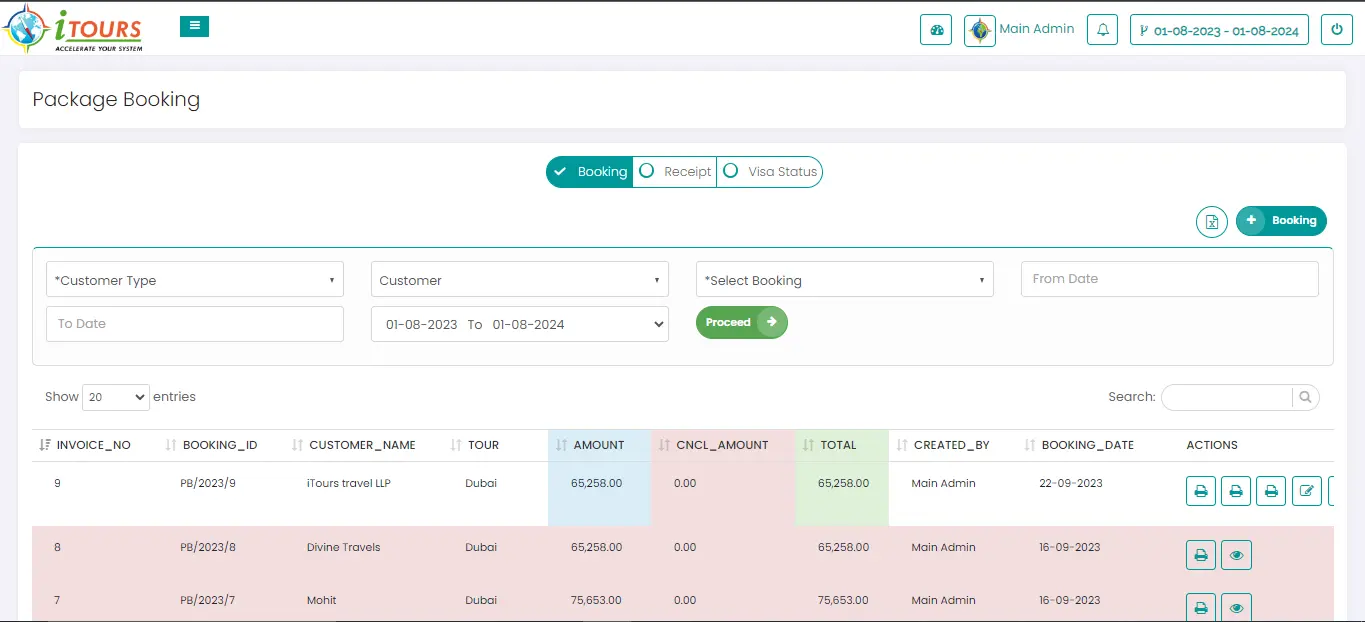The image size is (1365, 622).
Task: Click the search magnifier icon
Action: point(1305,397)
